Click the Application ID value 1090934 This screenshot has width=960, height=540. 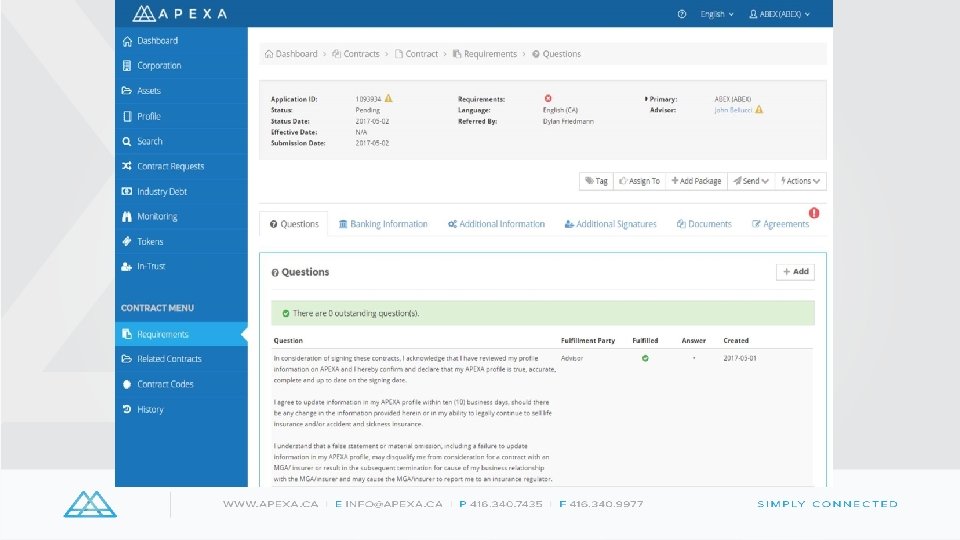[368, 99]
